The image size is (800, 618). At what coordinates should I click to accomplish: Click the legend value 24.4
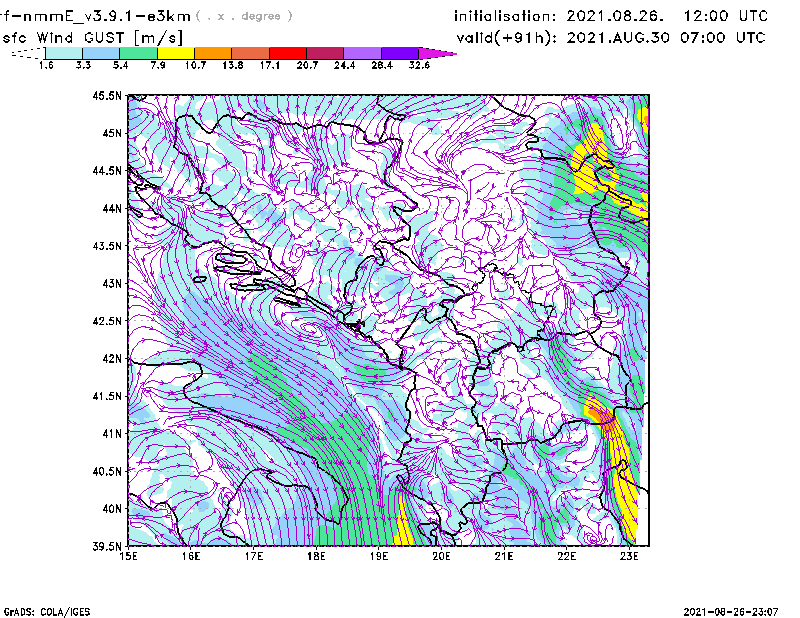coord(344,65)
